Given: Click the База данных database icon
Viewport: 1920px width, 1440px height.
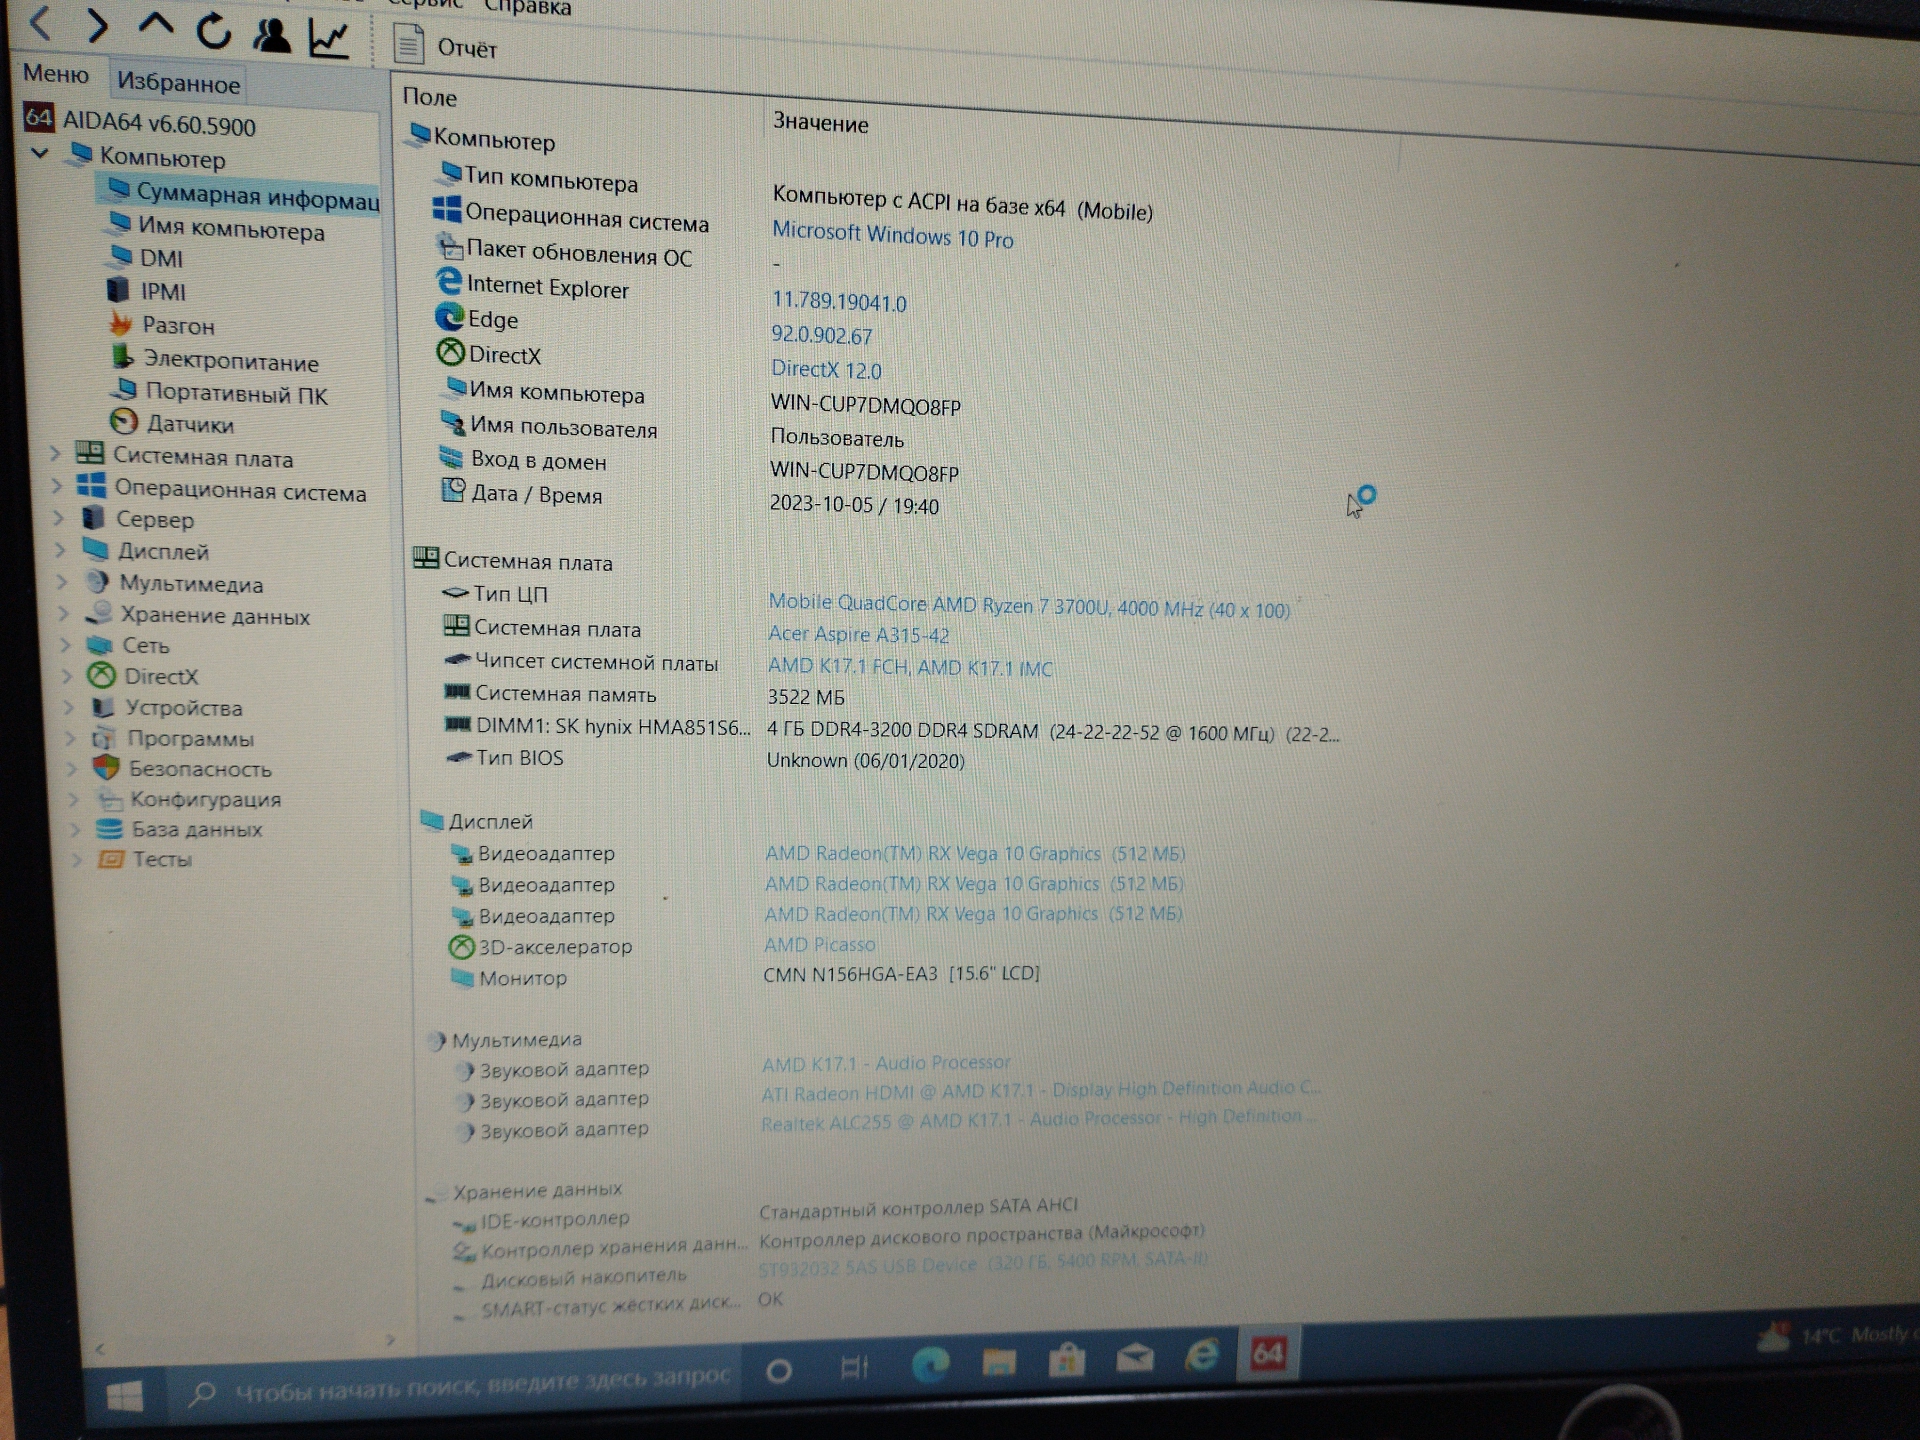Looking at the screenshot, I should coord(109,828).
